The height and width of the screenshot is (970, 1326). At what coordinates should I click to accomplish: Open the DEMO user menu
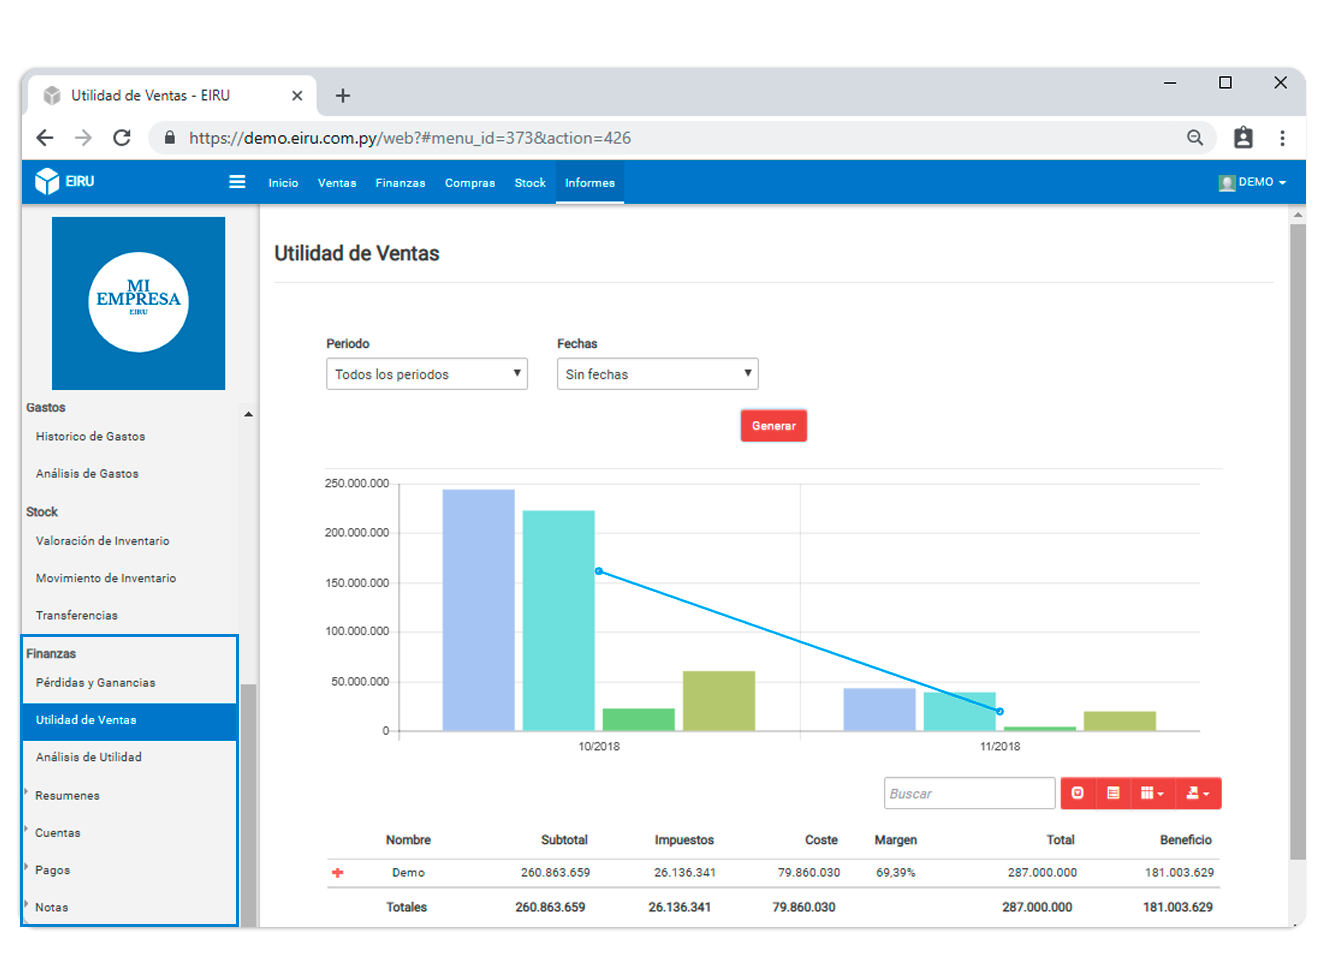pyautogui.click(x=1253, y=182)
